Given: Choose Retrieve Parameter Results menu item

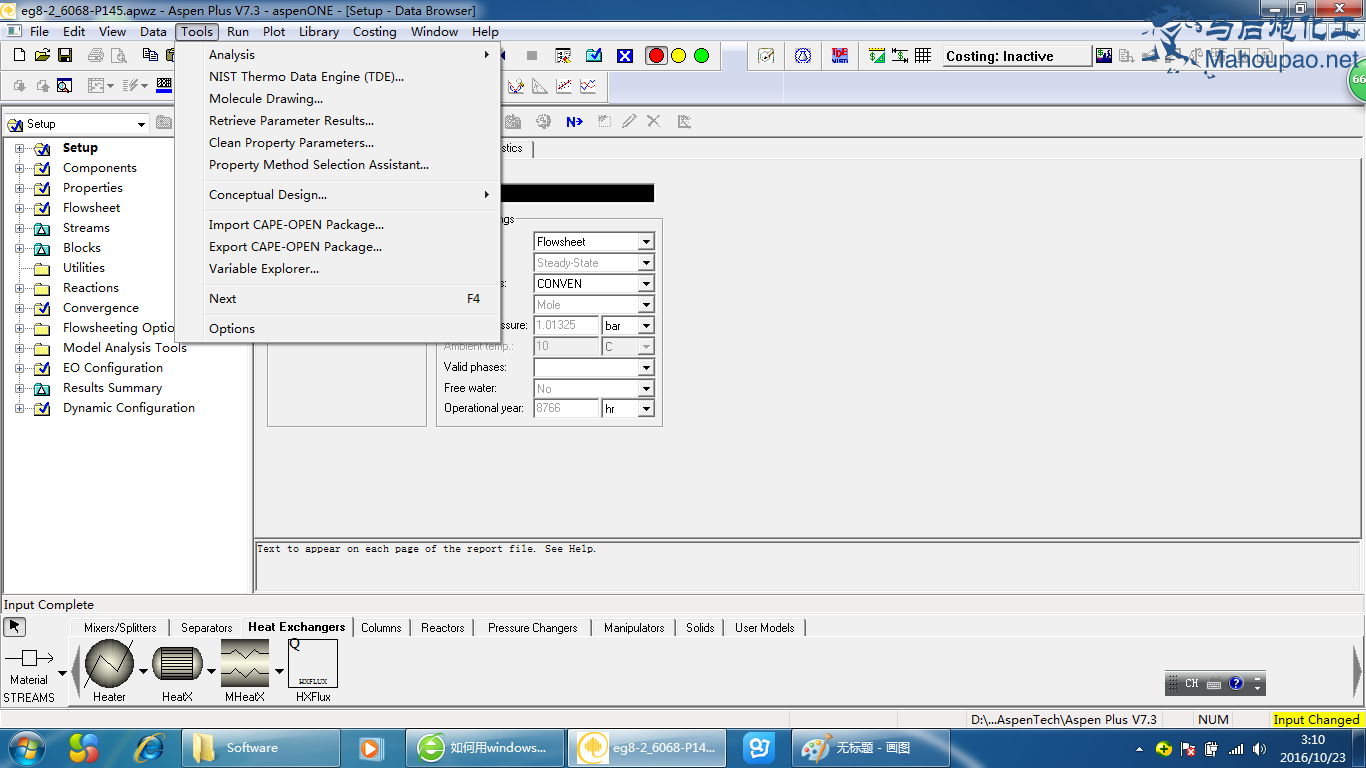Looking at the screenshot, I should point(338,121).
